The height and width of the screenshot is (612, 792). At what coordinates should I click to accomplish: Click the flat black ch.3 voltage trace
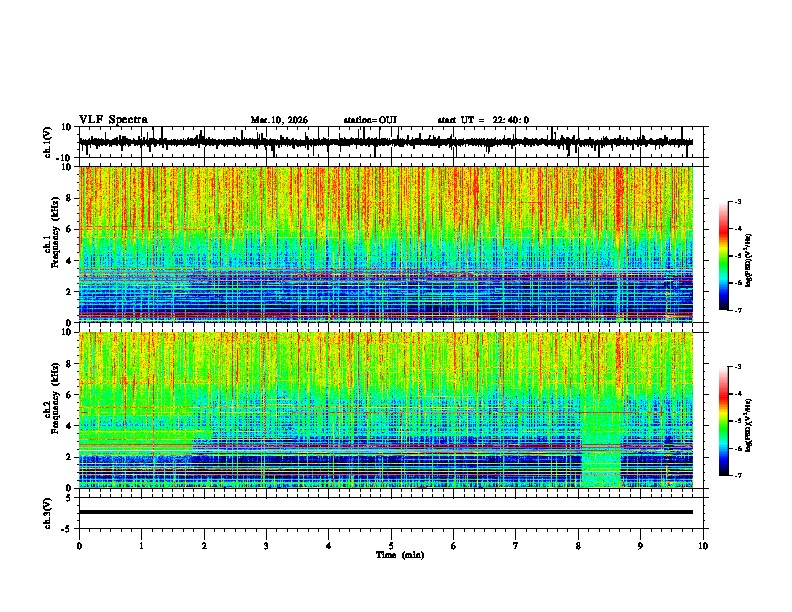tap(386, 512)
